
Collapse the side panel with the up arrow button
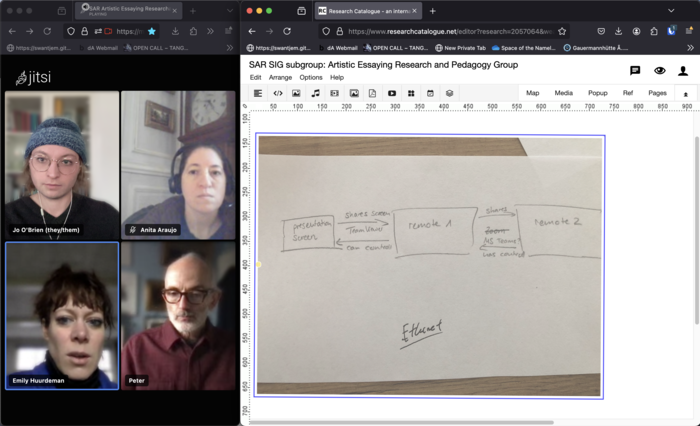(686, 93)
